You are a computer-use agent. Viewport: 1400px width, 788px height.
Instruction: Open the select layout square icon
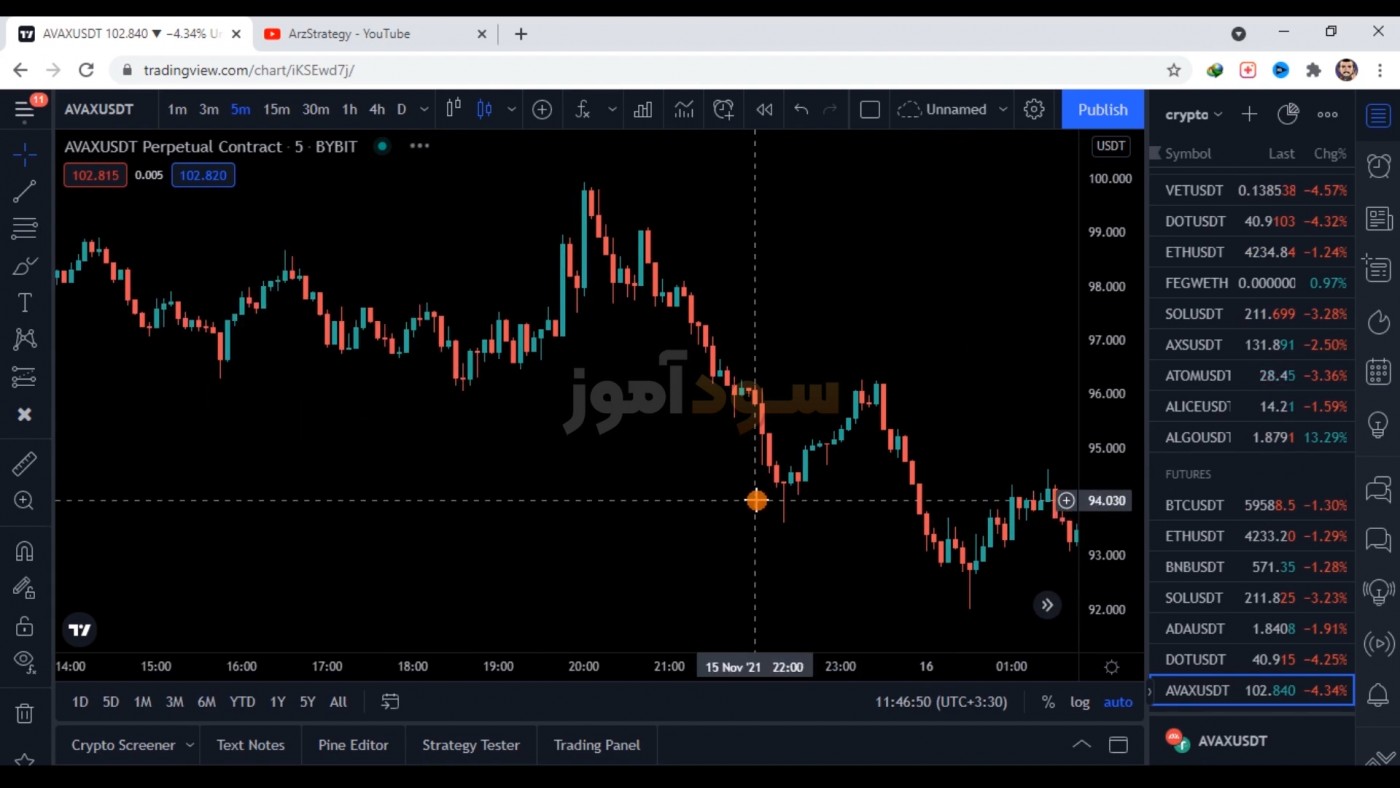870,109
